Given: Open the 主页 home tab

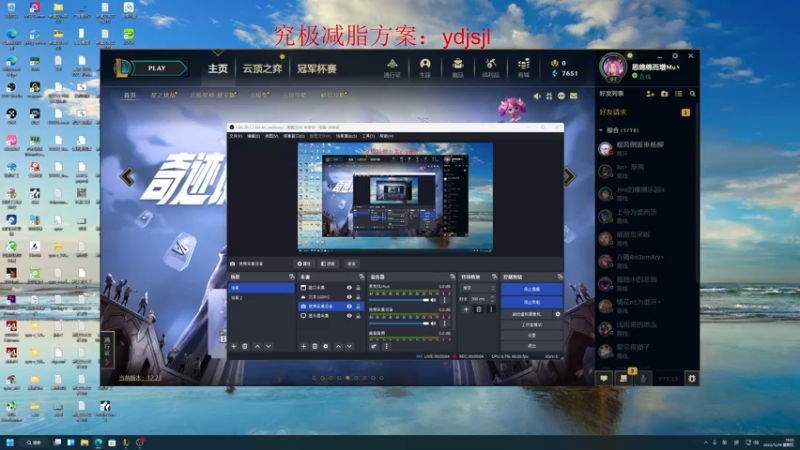Looking at the screenshot, I should coord(217,68).
